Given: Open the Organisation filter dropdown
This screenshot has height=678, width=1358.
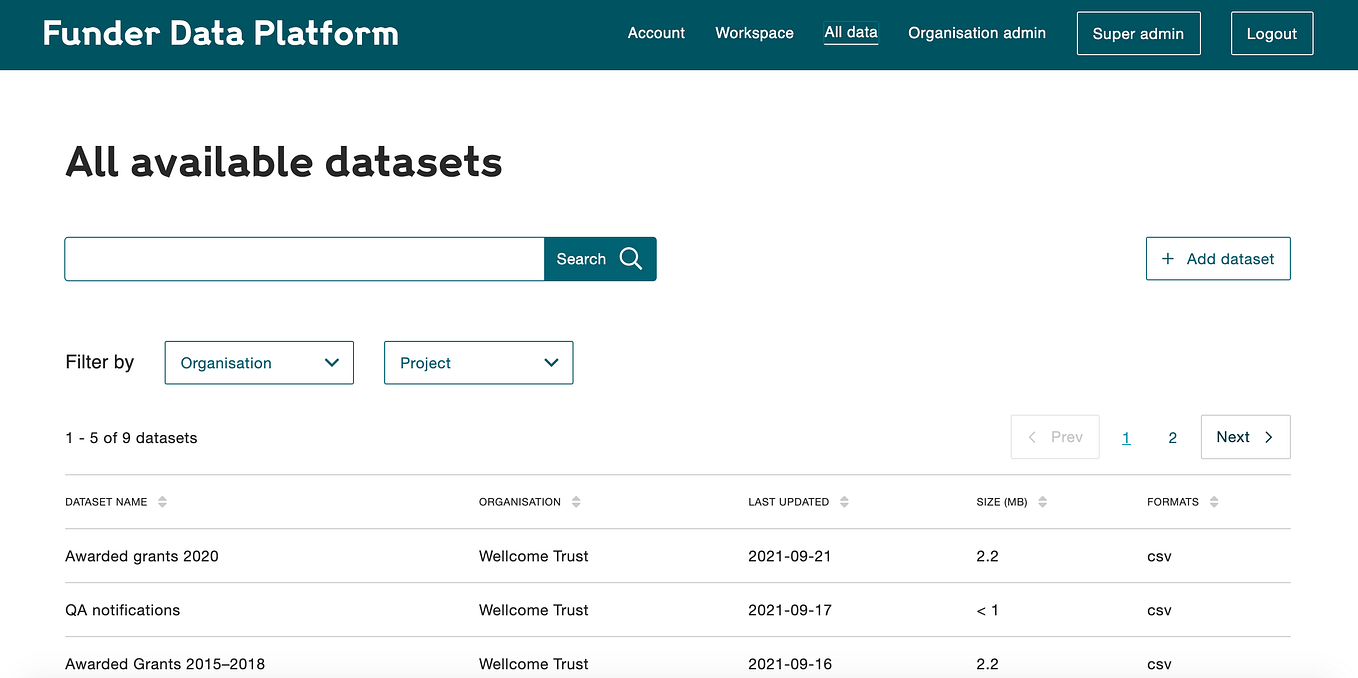Looking at the screenshot, I should 258,362.
